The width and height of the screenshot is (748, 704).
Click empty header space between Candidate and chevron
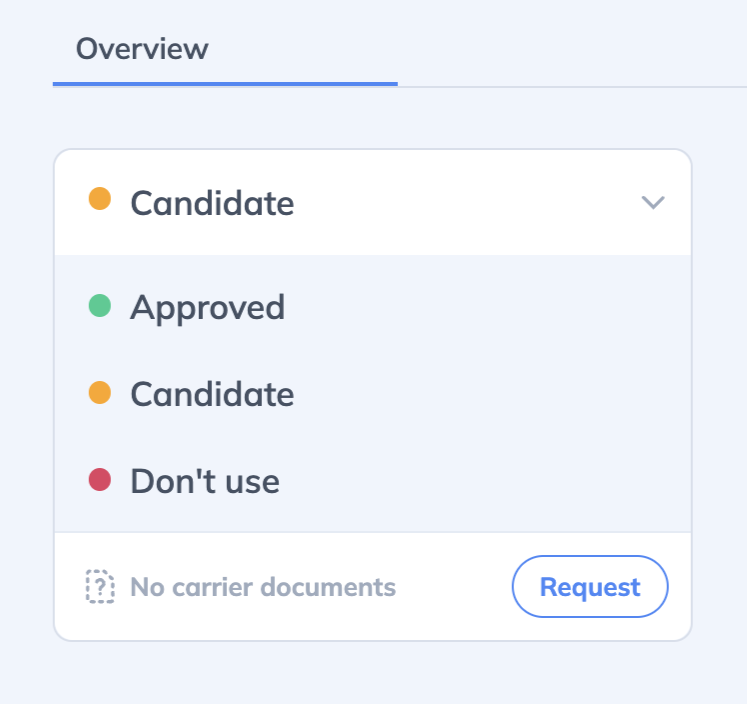coord(468,203)
